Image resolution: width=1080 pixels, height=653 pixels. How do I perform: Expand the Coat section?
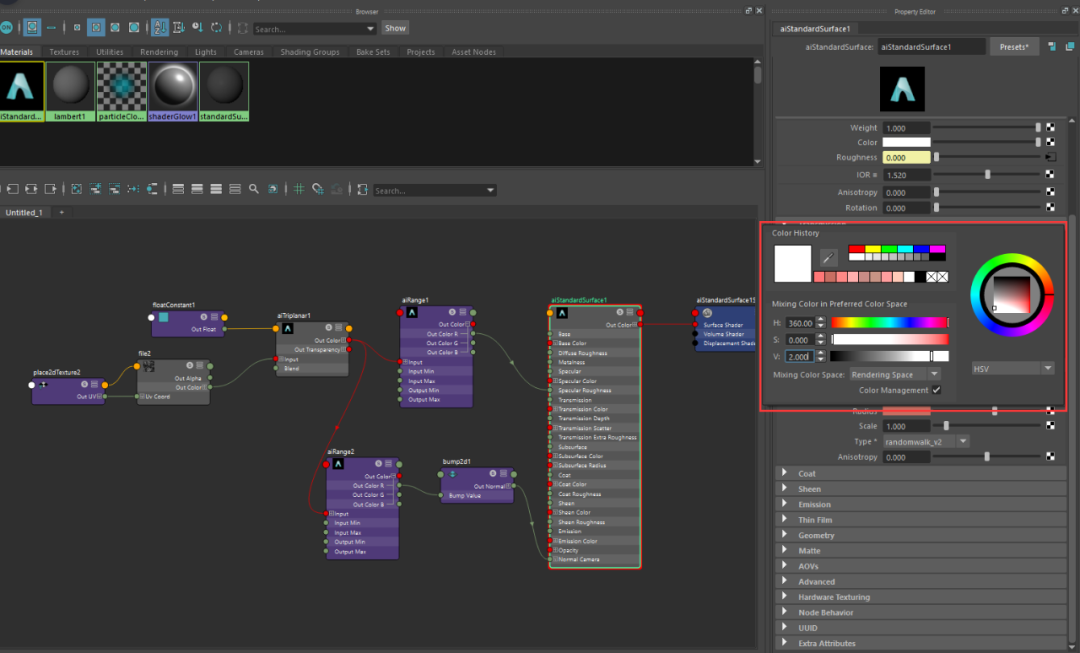[785, 473]
